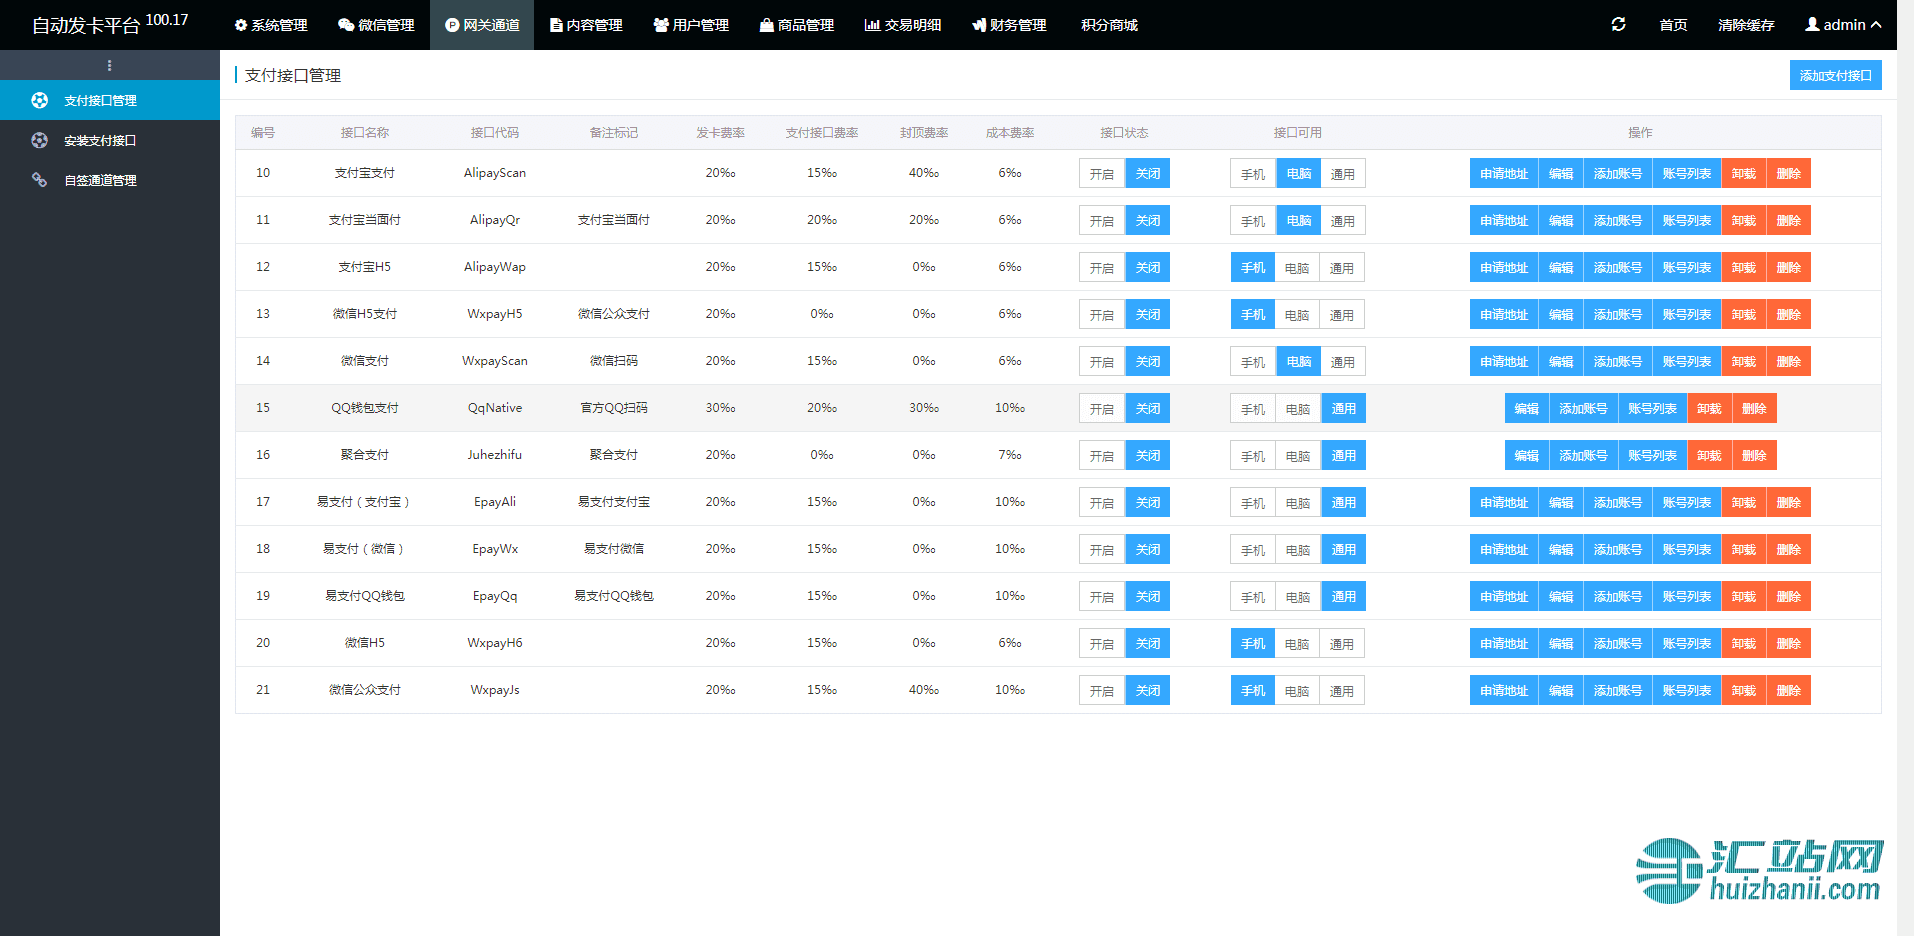Click 清除缓存 in top bar
Image resolution: width=1914 pixels, height=936 pixels.
tap(1746, 25)
